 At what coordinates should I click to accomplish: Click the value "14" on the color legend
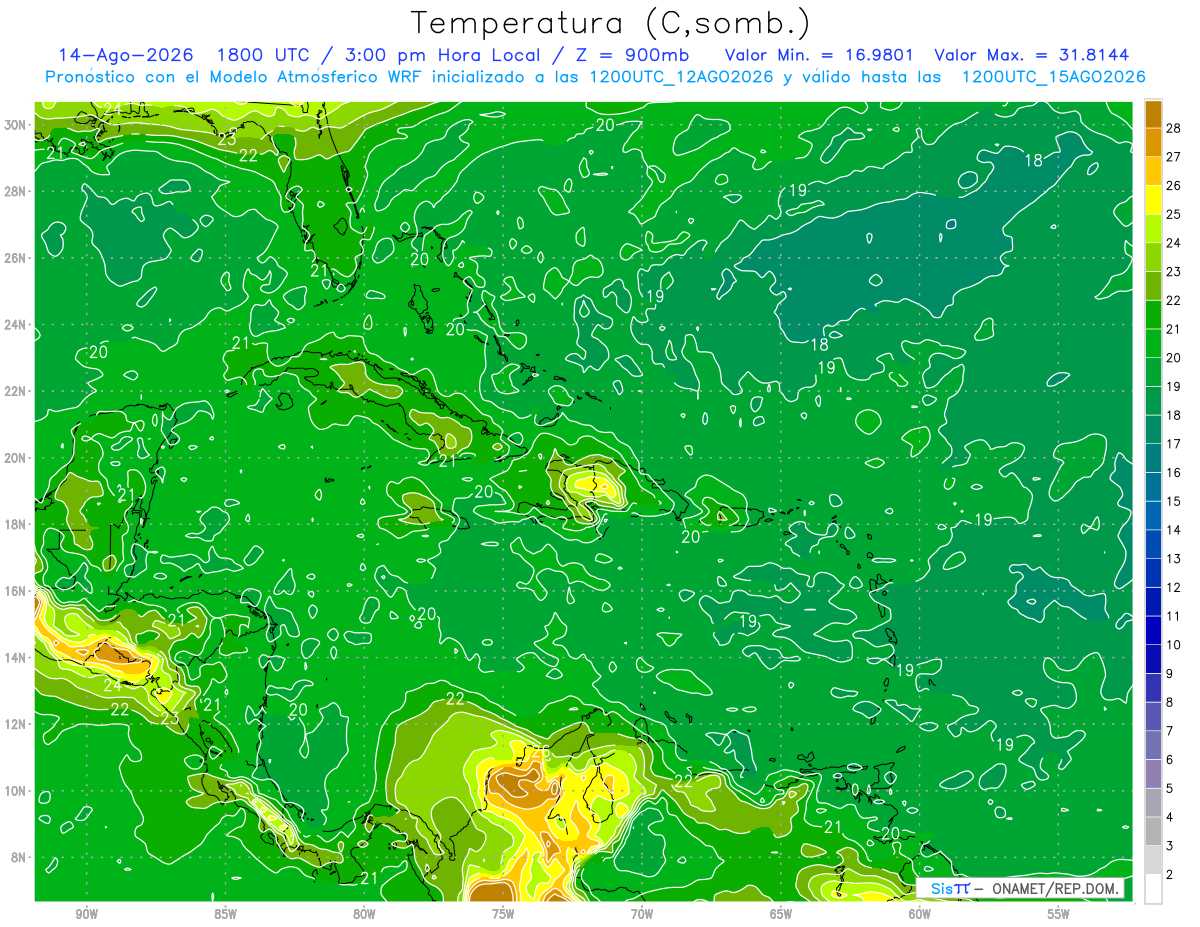pyautogui.click(x=1173, y=530)
